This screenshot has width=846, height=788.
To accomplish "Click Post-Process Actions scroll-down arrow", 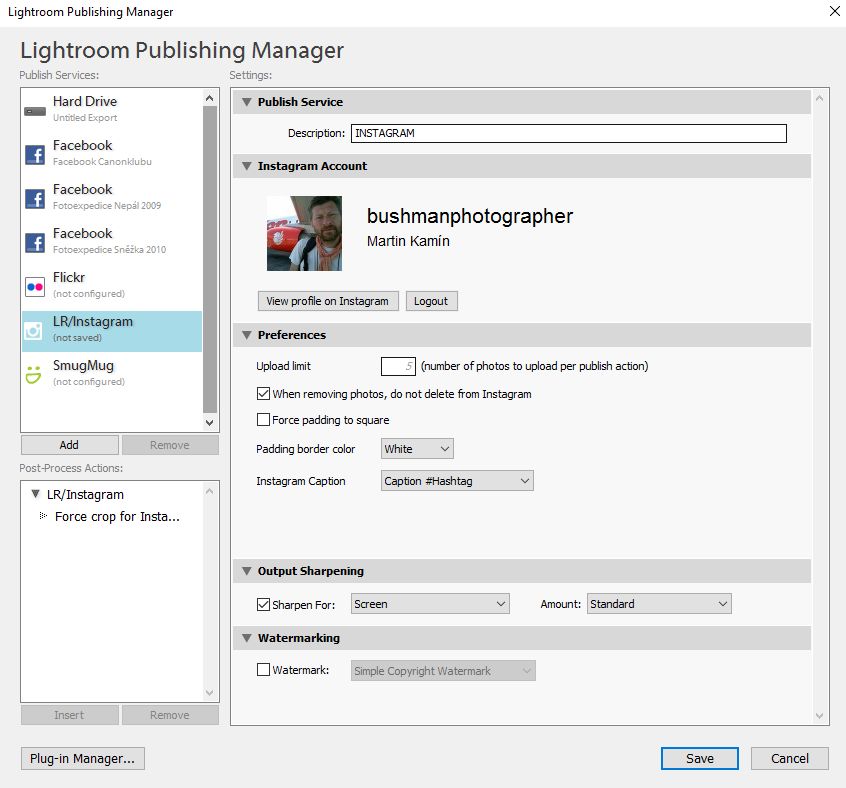I will pyautogui.click(x=210, y=693).
